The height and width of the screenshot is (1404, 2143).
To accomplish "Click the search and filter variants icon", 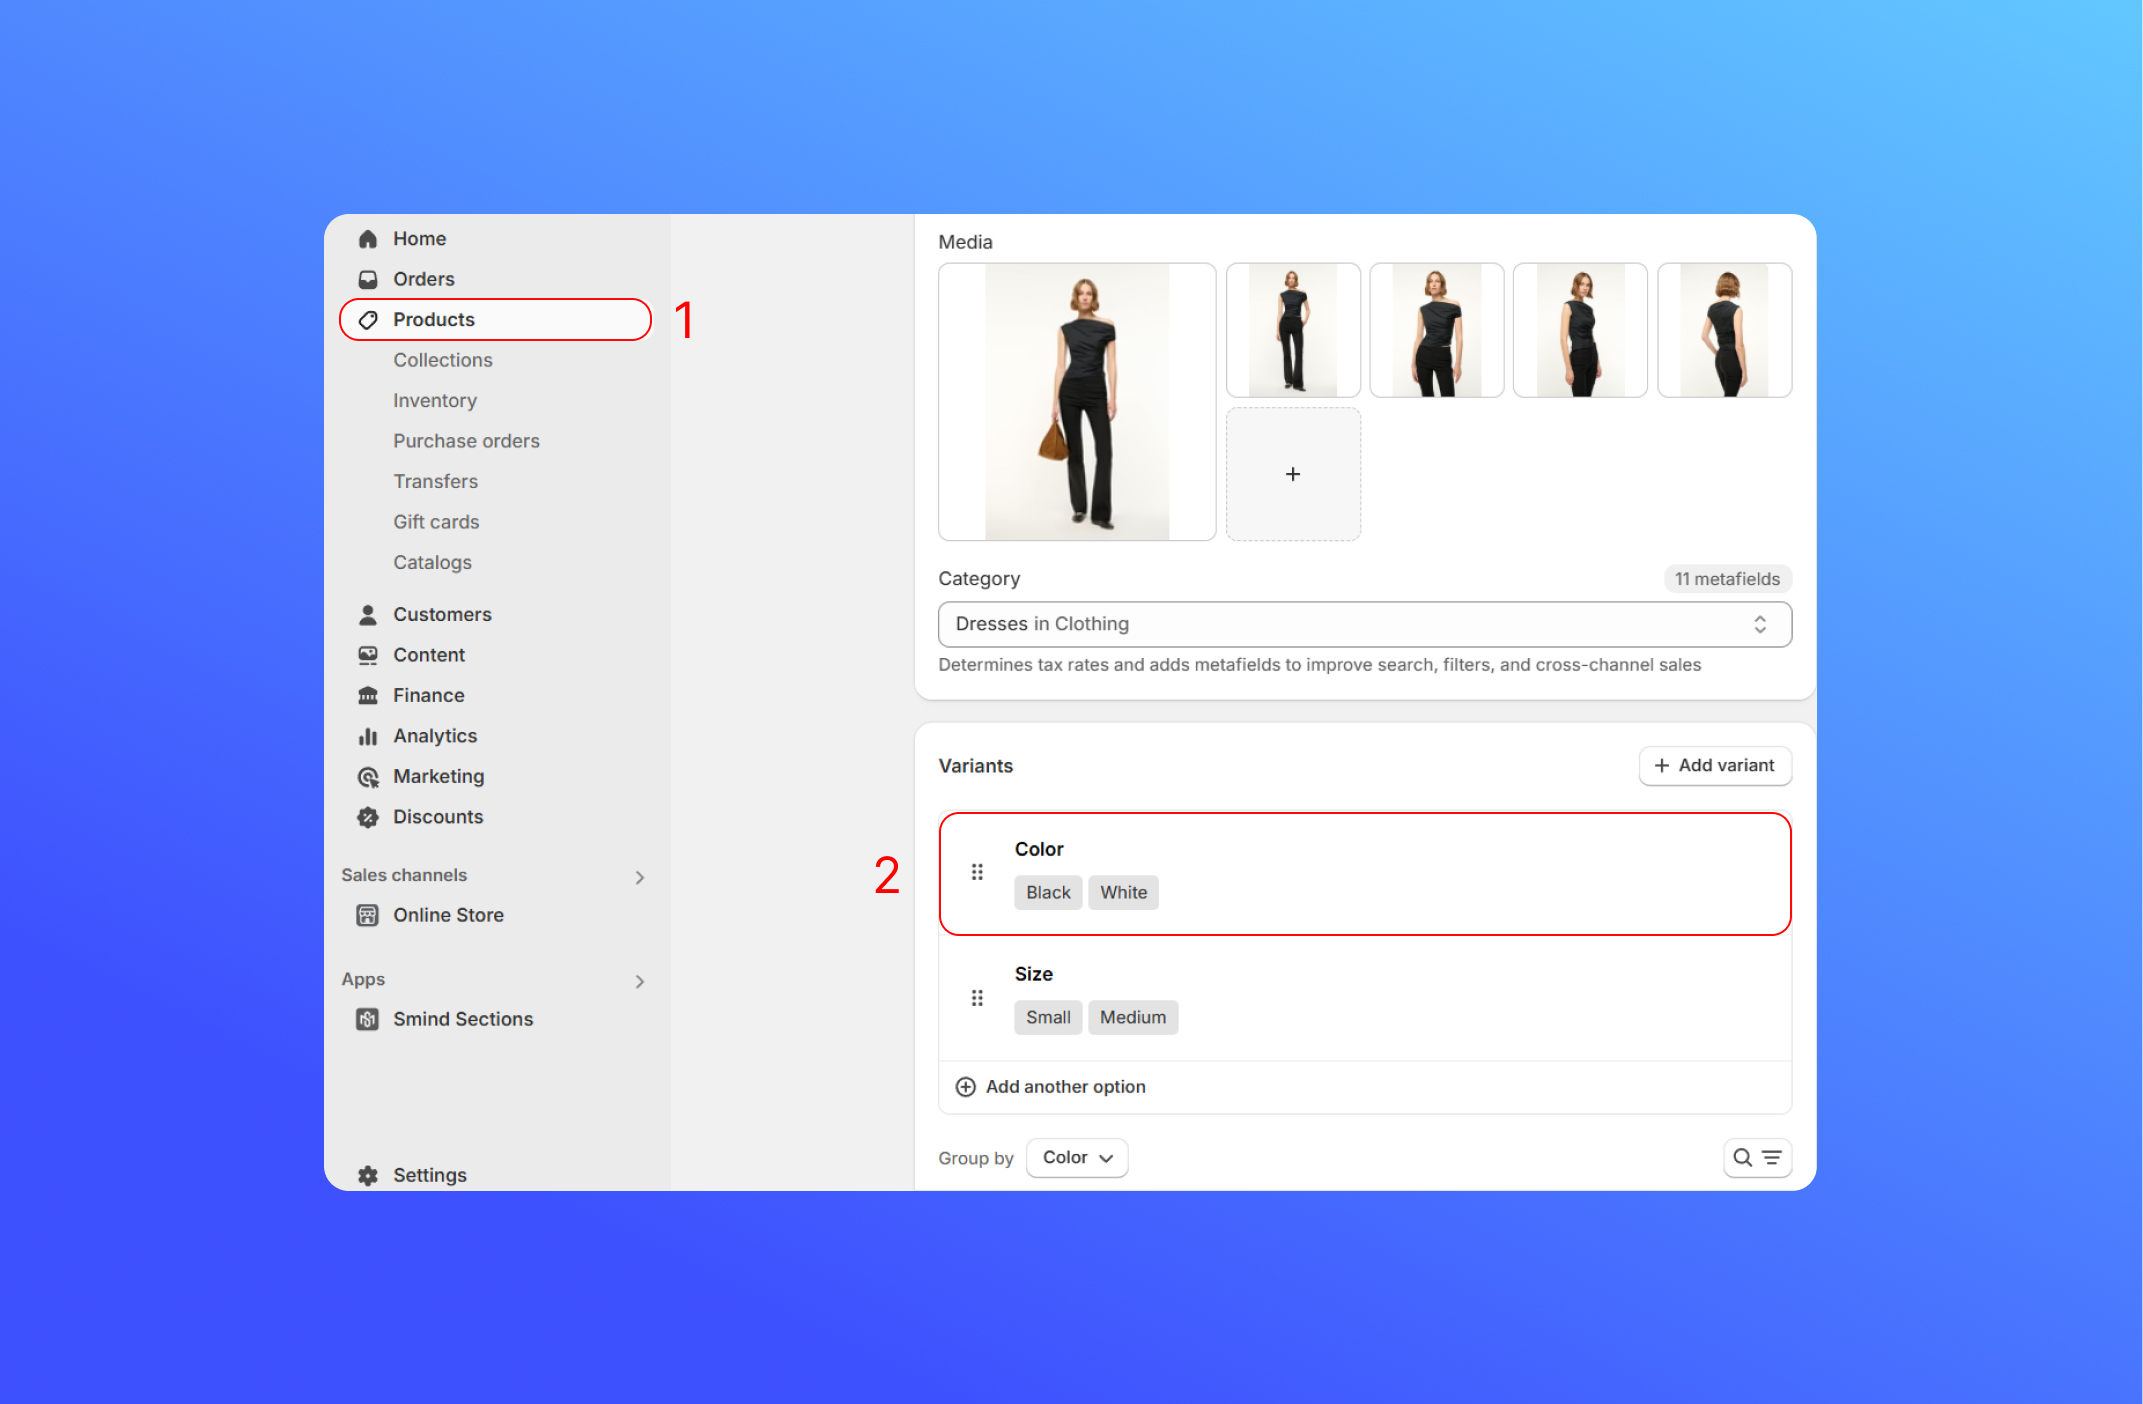I will pyautogui.click(x=1757, y=1158).
